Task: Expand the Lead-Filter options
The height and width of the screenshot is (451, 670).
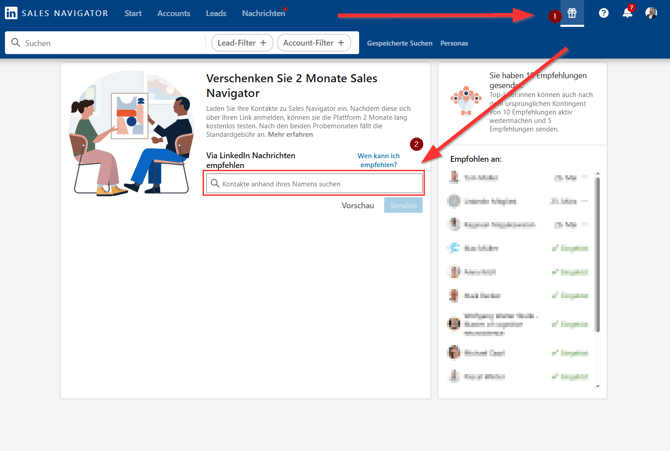Action: (x=242, y=43)
